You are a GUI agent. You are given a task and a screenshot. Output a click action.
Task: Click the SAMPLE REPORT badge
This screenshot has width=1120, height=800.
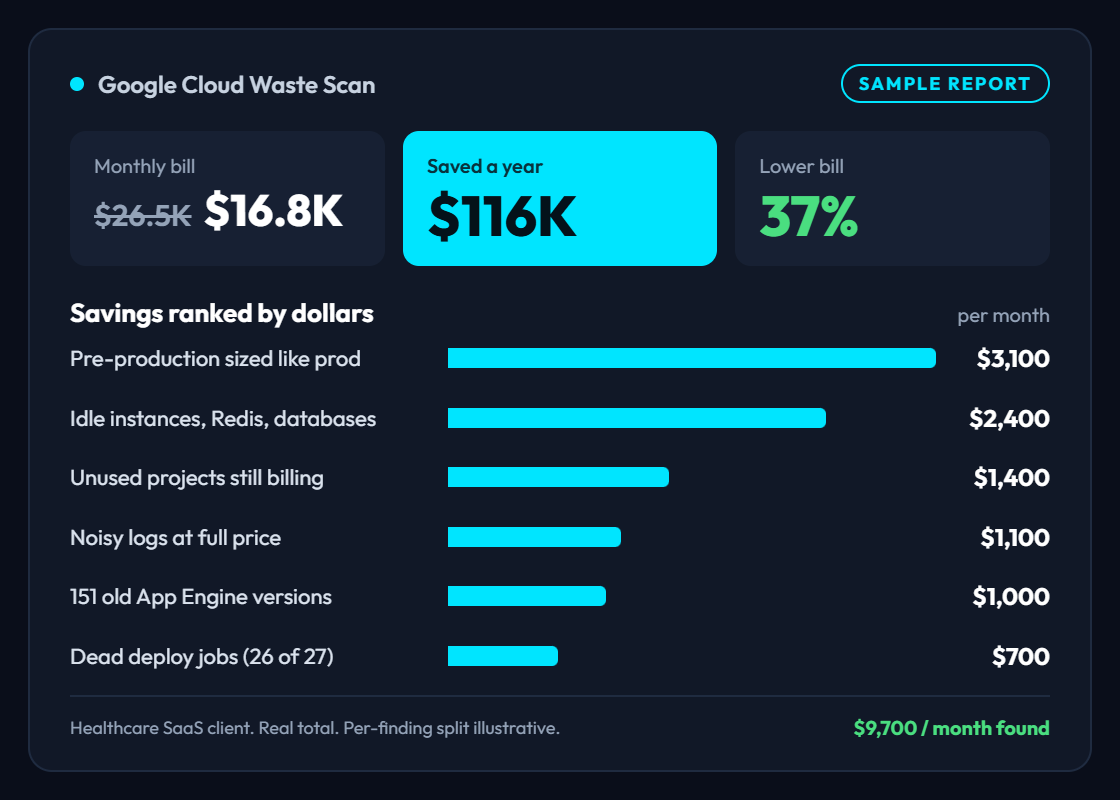(945, 84)
